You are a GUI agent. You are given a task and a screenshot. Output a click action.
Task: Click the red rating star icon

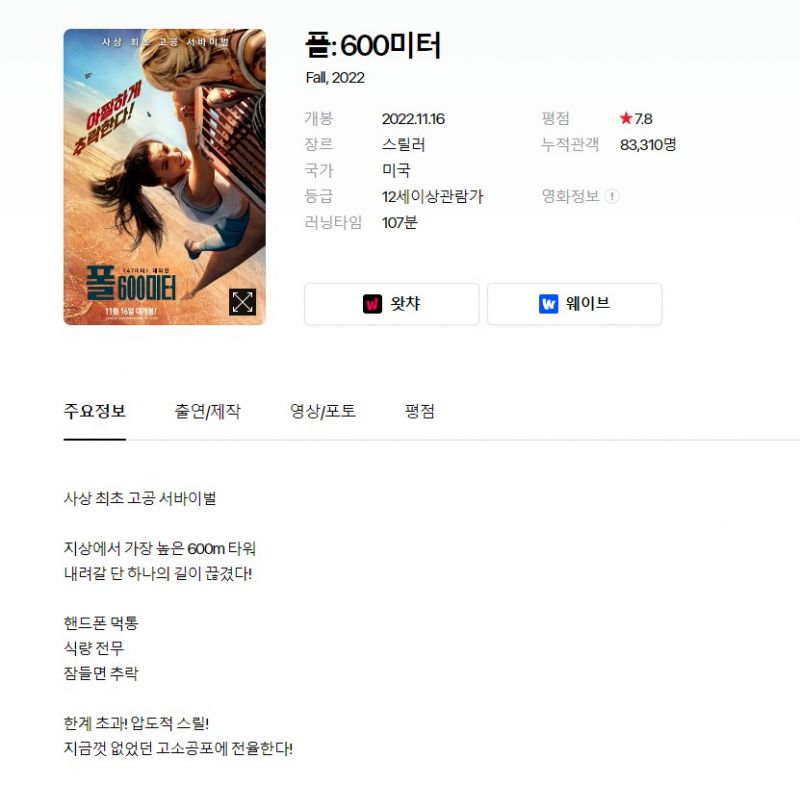pos(626,118)
